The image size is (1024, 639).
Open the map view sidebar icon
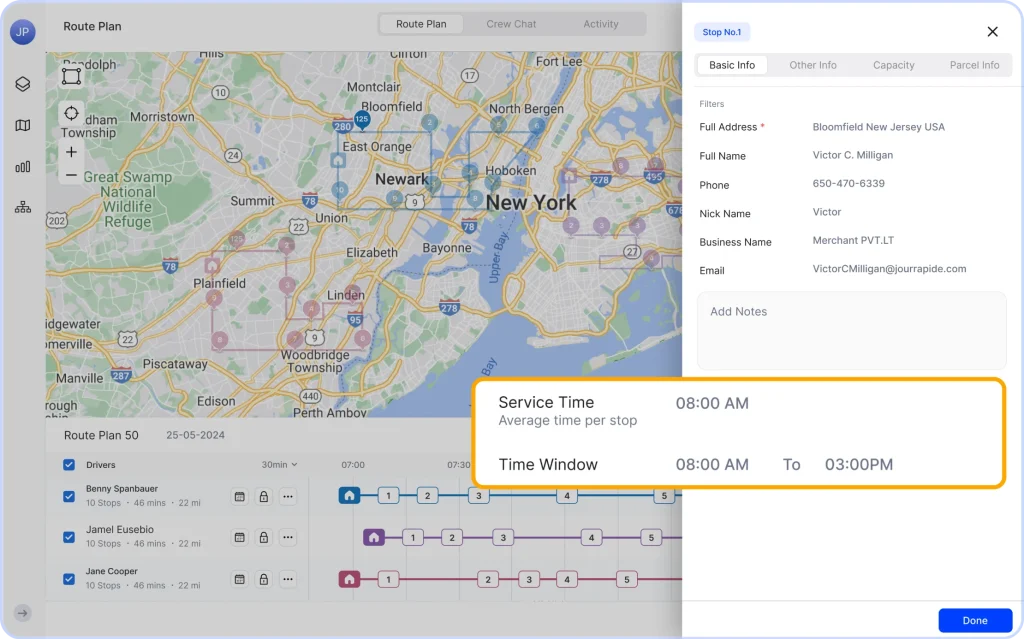click(x=23, y=125)
